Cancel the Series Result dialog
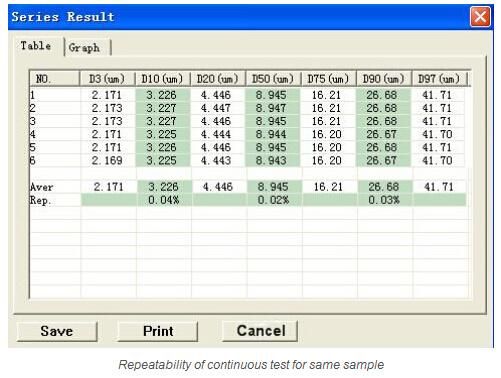The image size is (501, 378). [260, 331]
